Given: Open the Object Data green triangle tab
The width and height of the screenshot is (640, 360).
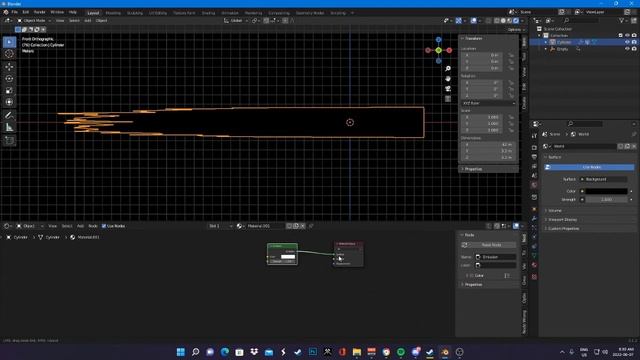Looking at the screenshot, I should pyautogui.click(x=534, y=256).
